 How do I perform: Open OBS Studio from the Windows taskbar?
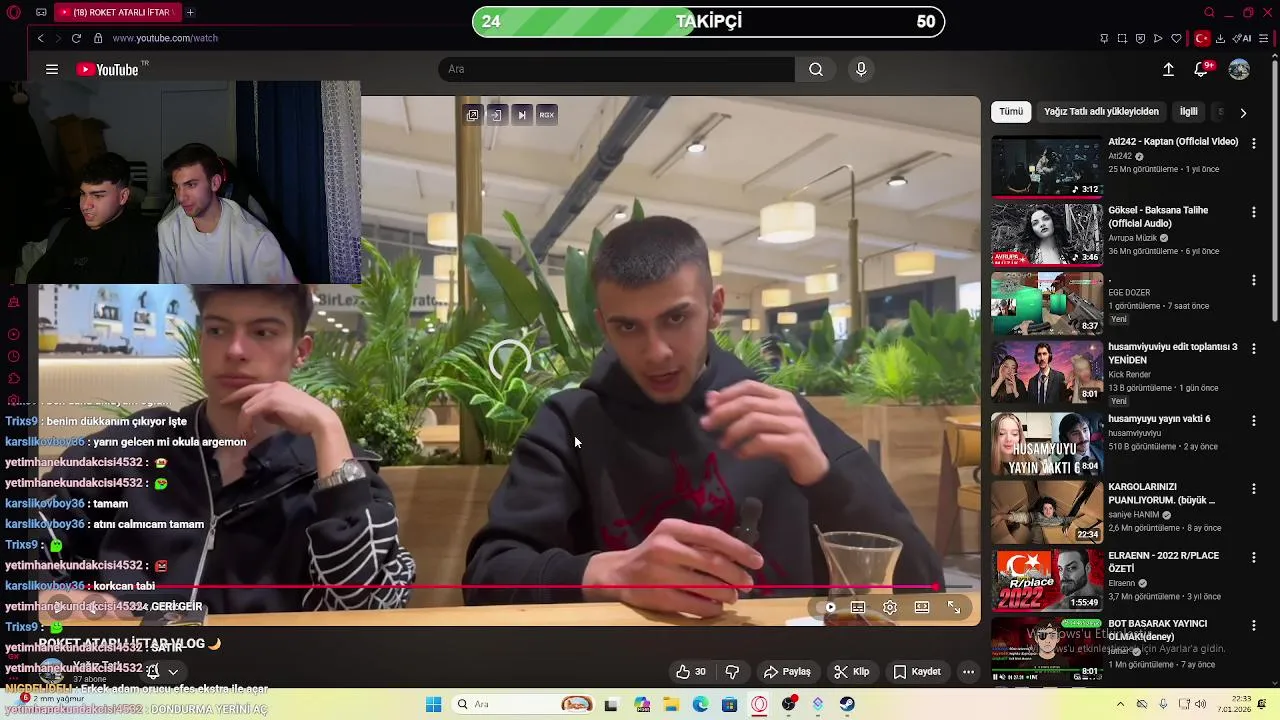click(x=789, y=704)
